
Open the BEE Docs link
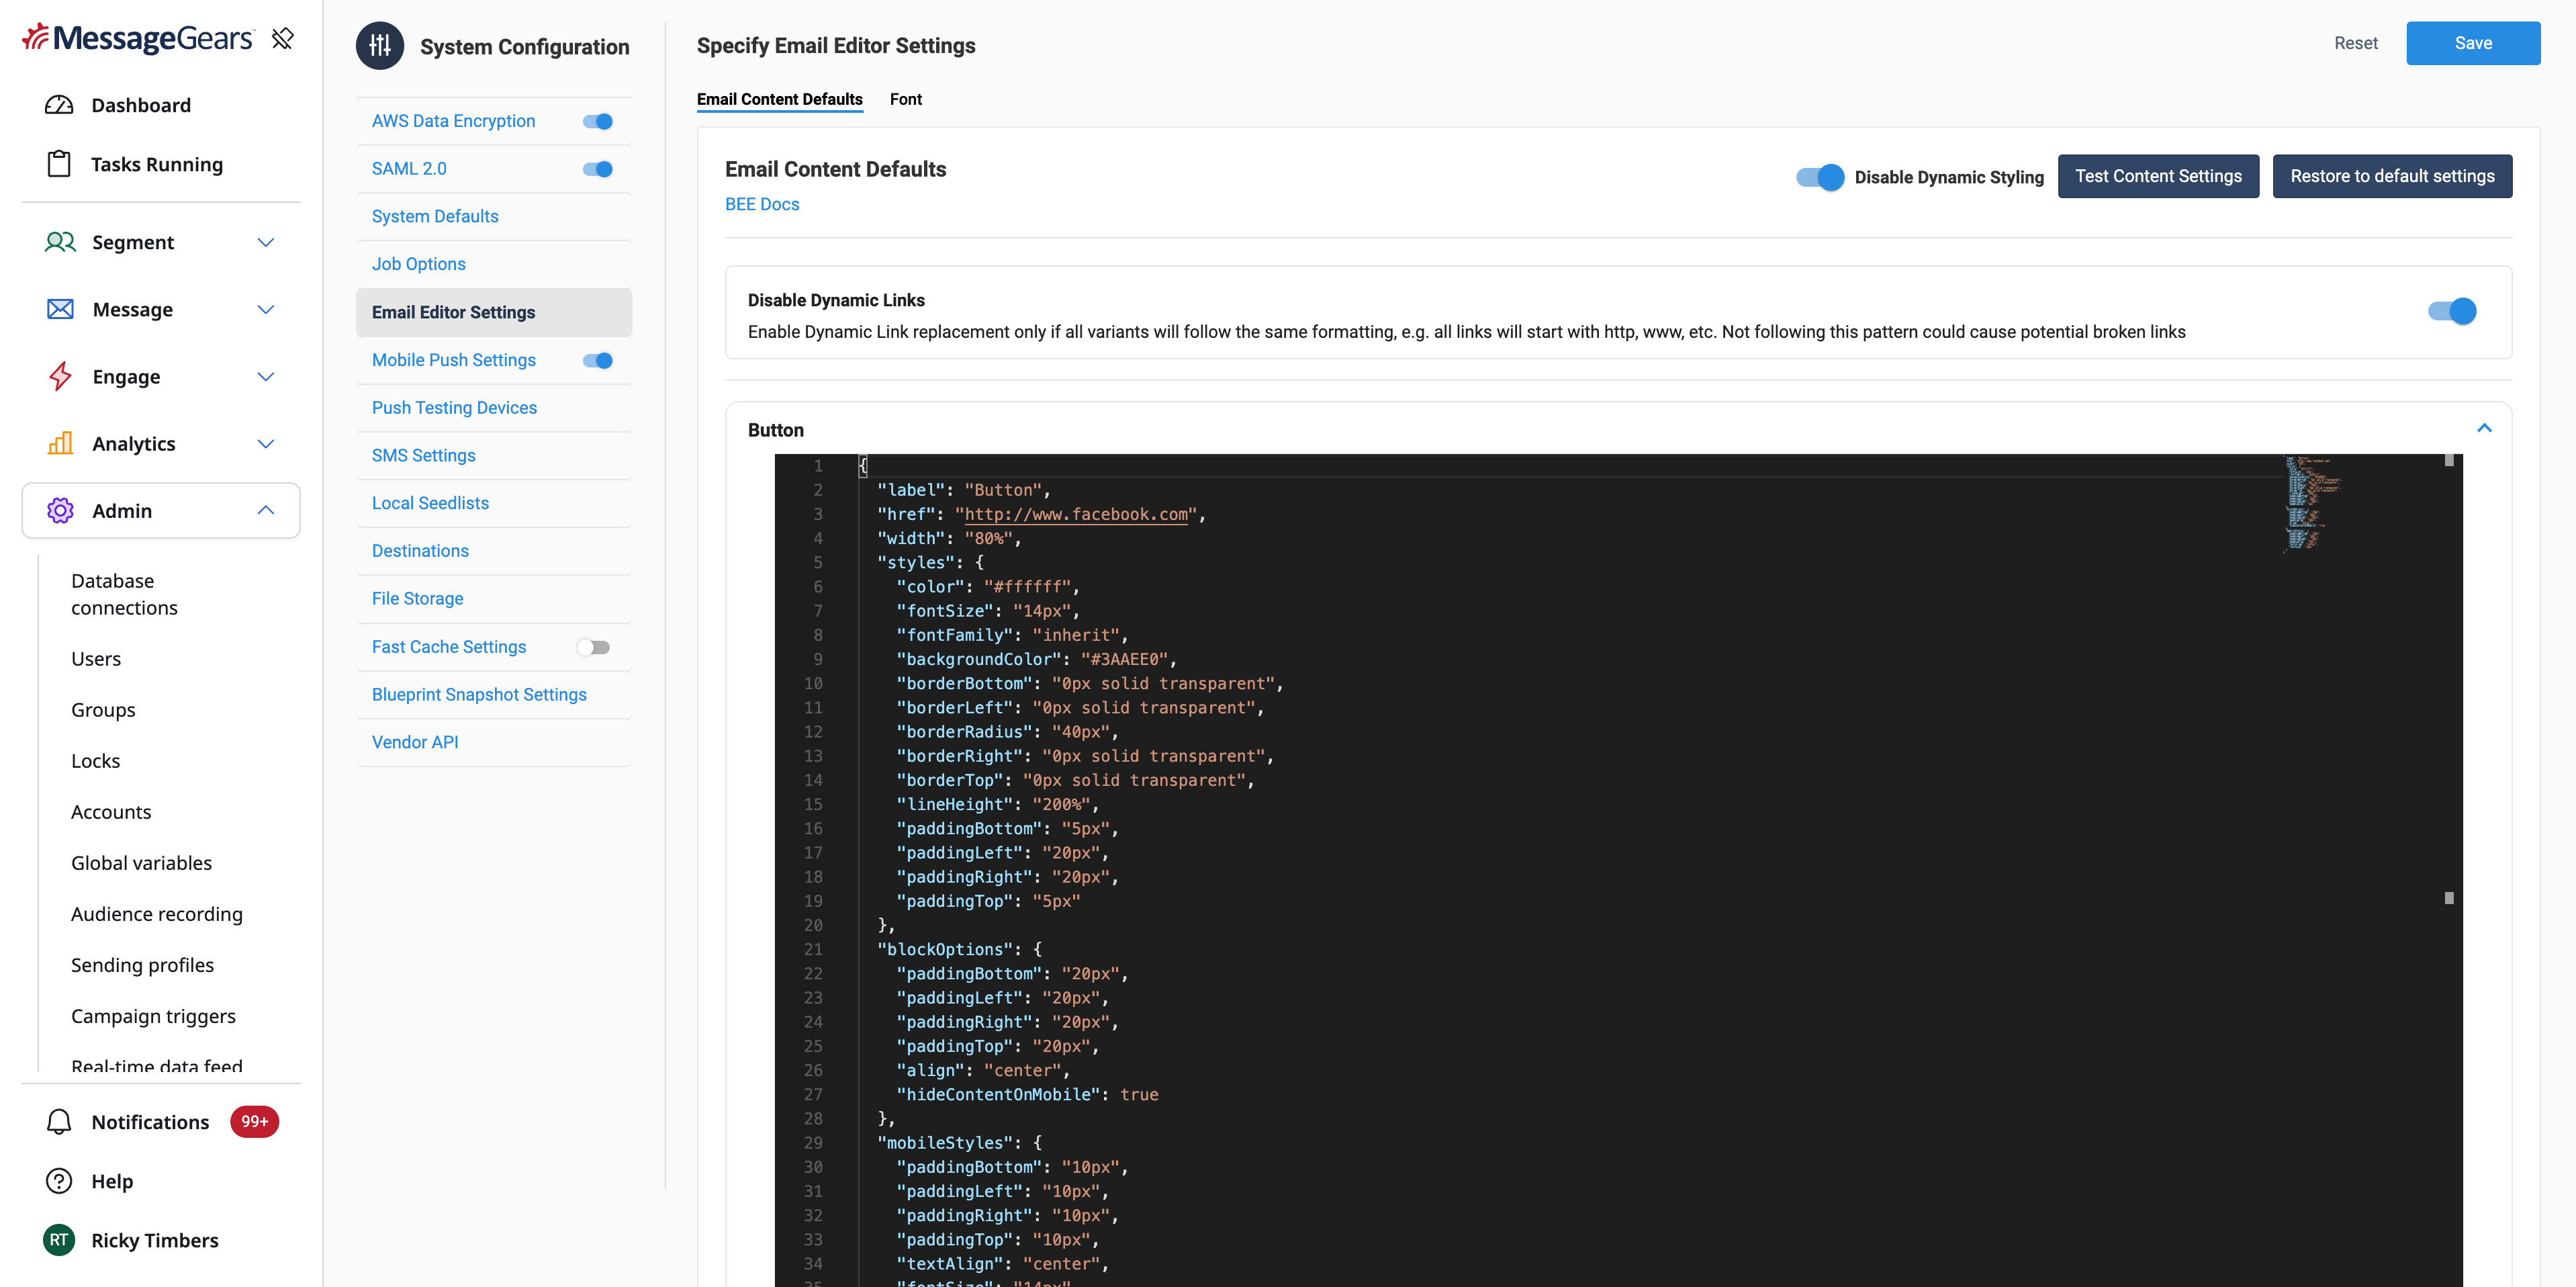pos(762,204)
